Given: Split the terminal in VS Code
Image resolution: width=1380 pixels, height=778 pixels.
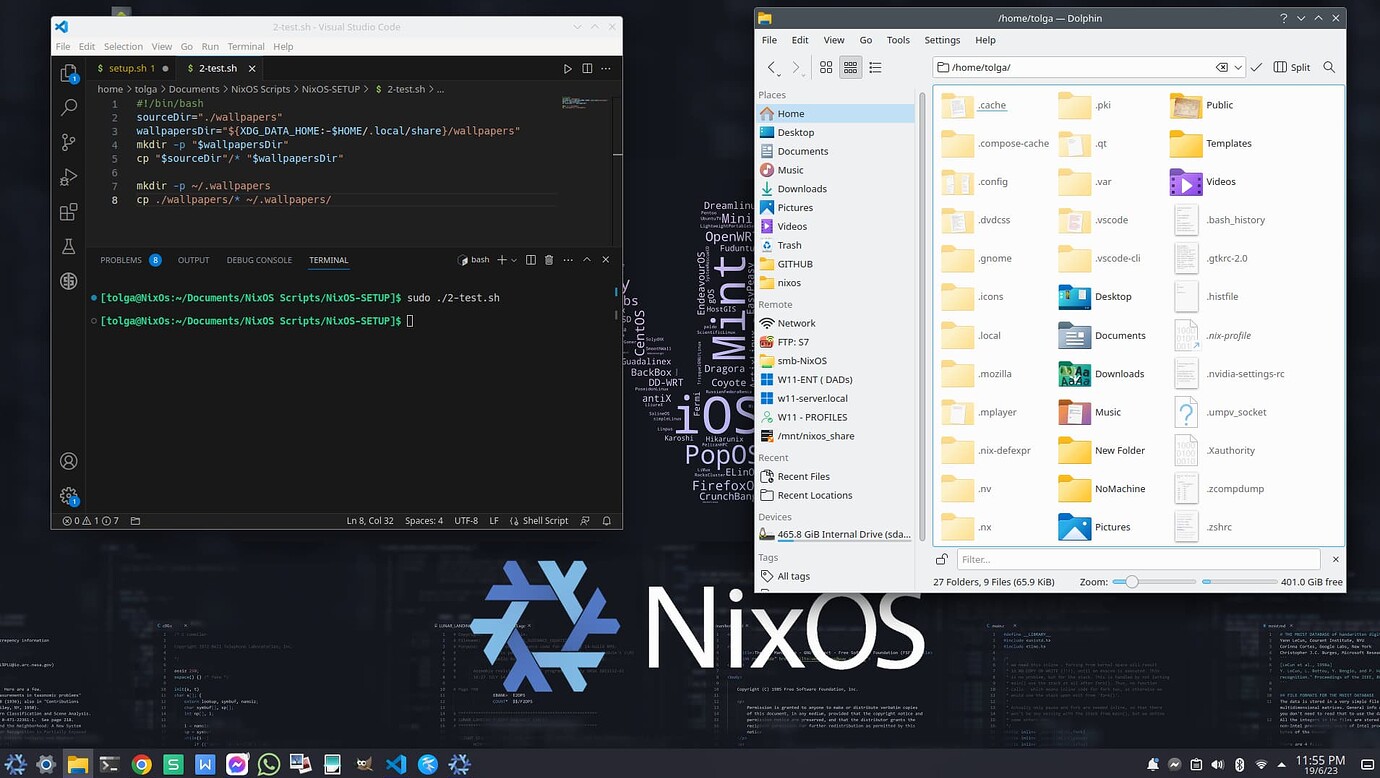Looking at the screenshot, I should point(532,259).
